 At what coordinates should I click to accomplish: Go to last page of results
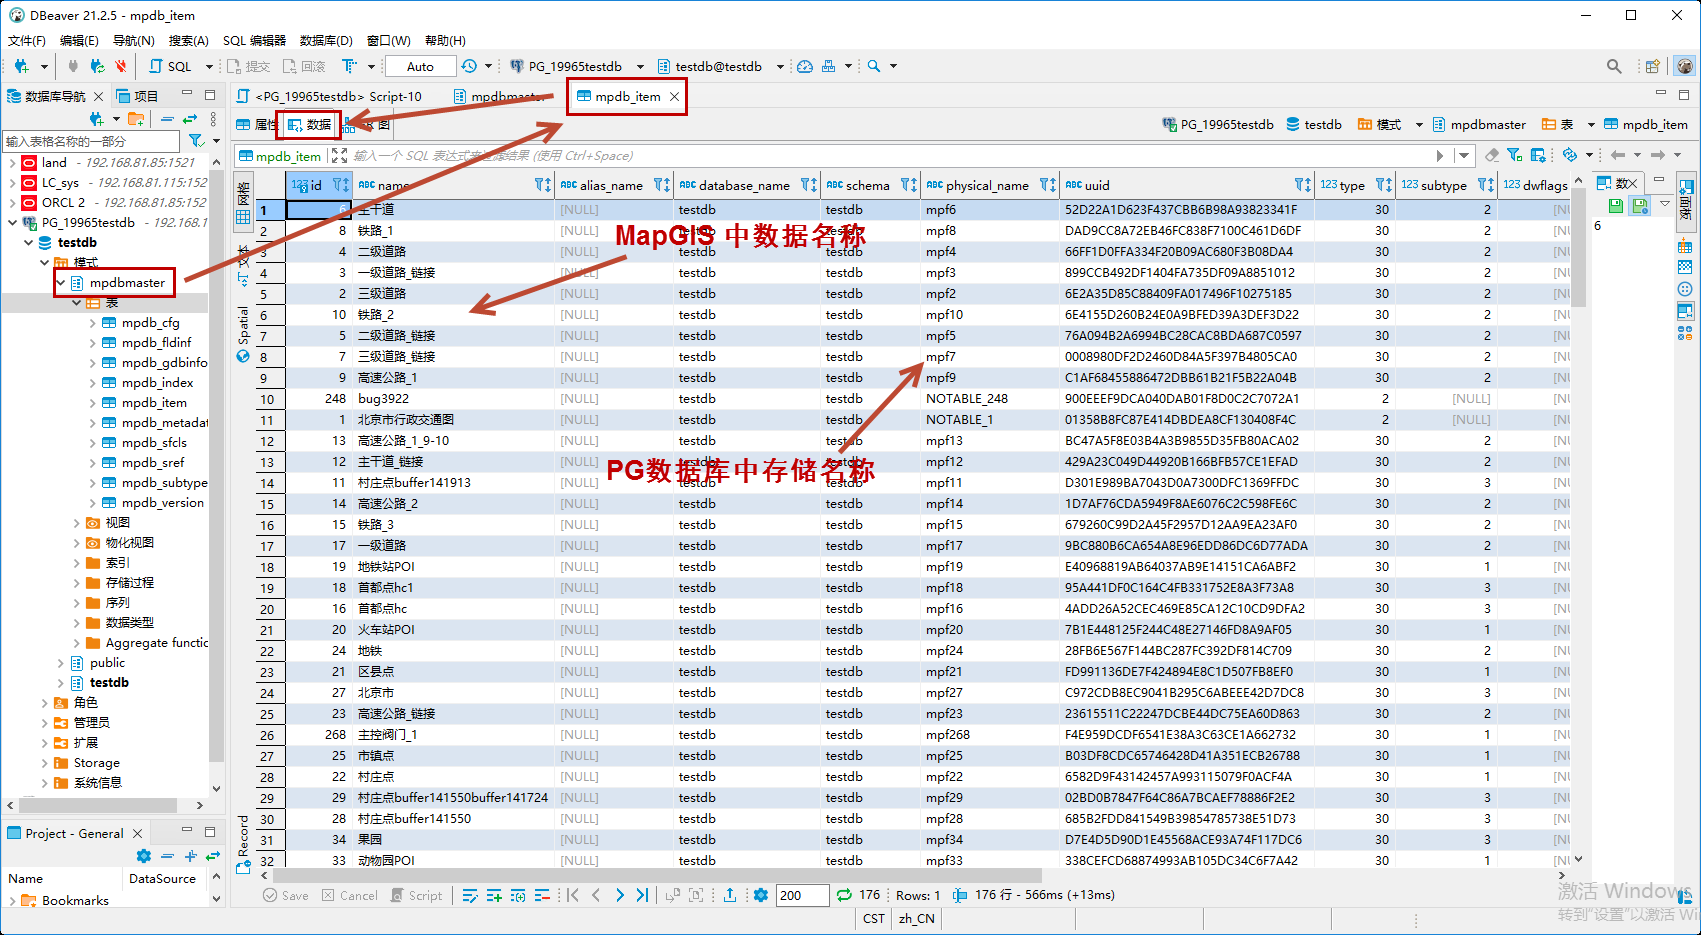pos(642,895)
